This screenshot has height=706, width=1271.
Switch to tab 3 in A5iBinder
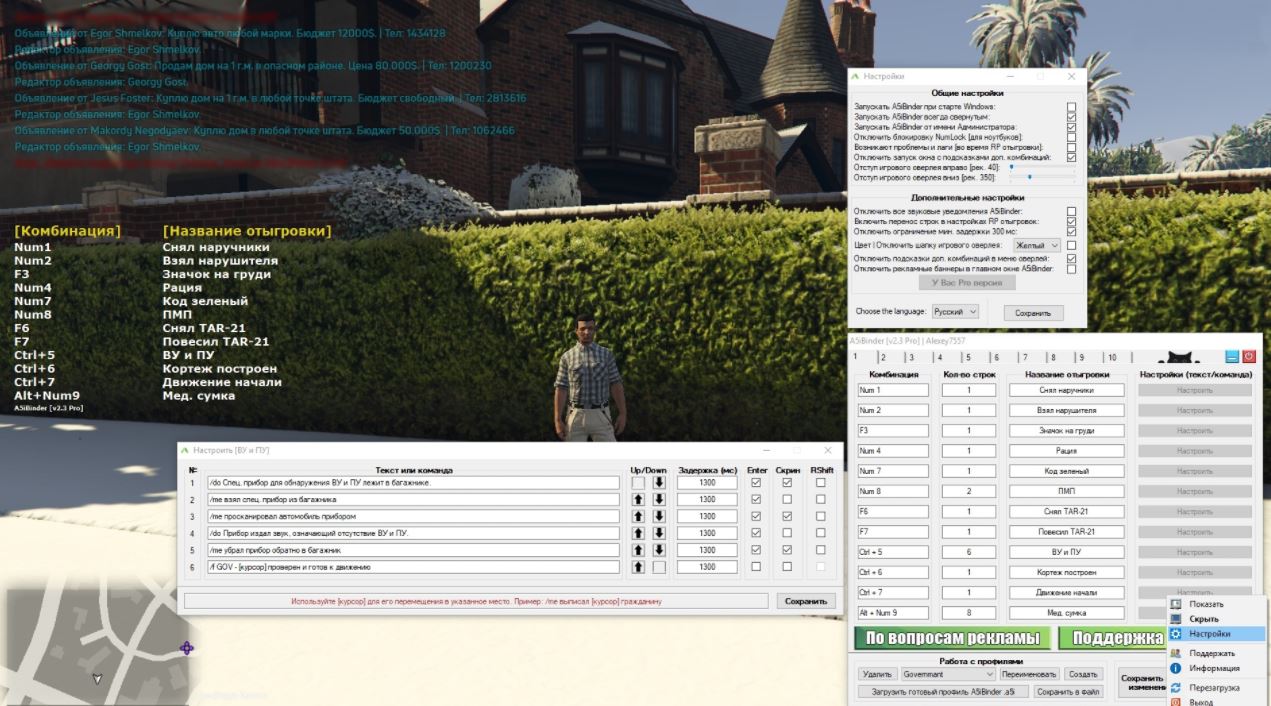[910, 357]
